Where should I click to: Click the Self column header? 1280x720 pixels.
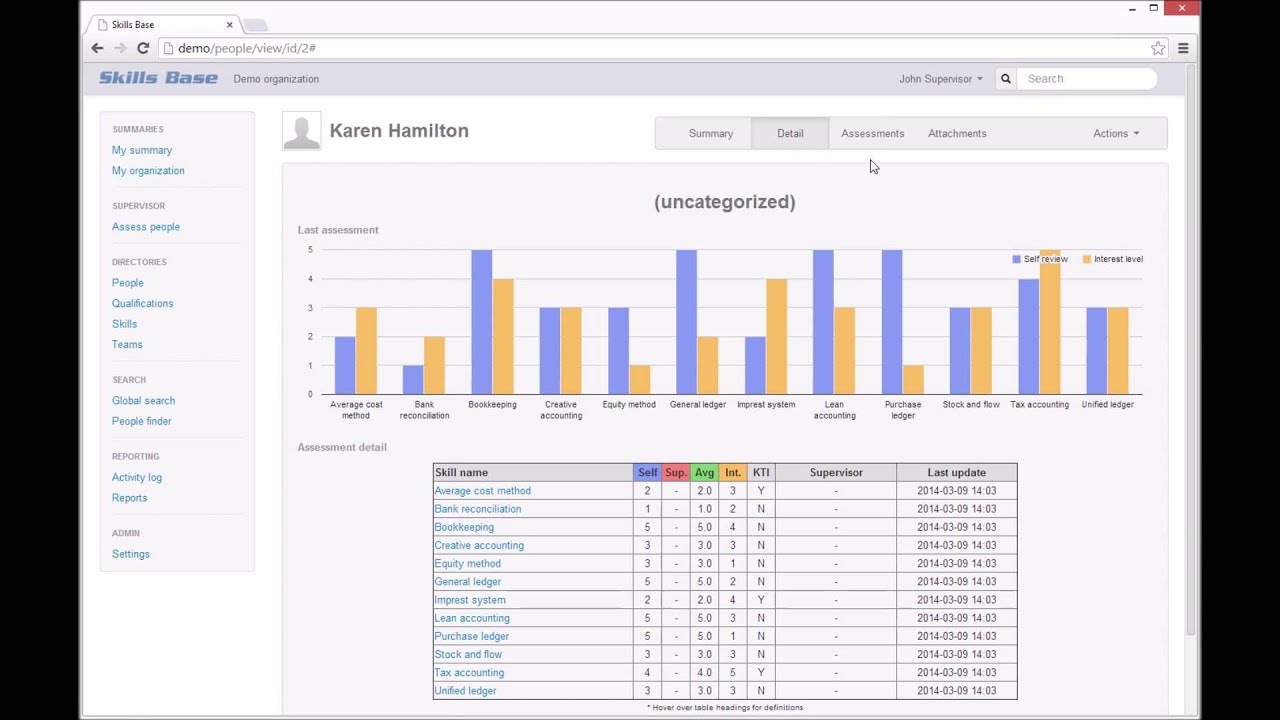pos(647,473)
